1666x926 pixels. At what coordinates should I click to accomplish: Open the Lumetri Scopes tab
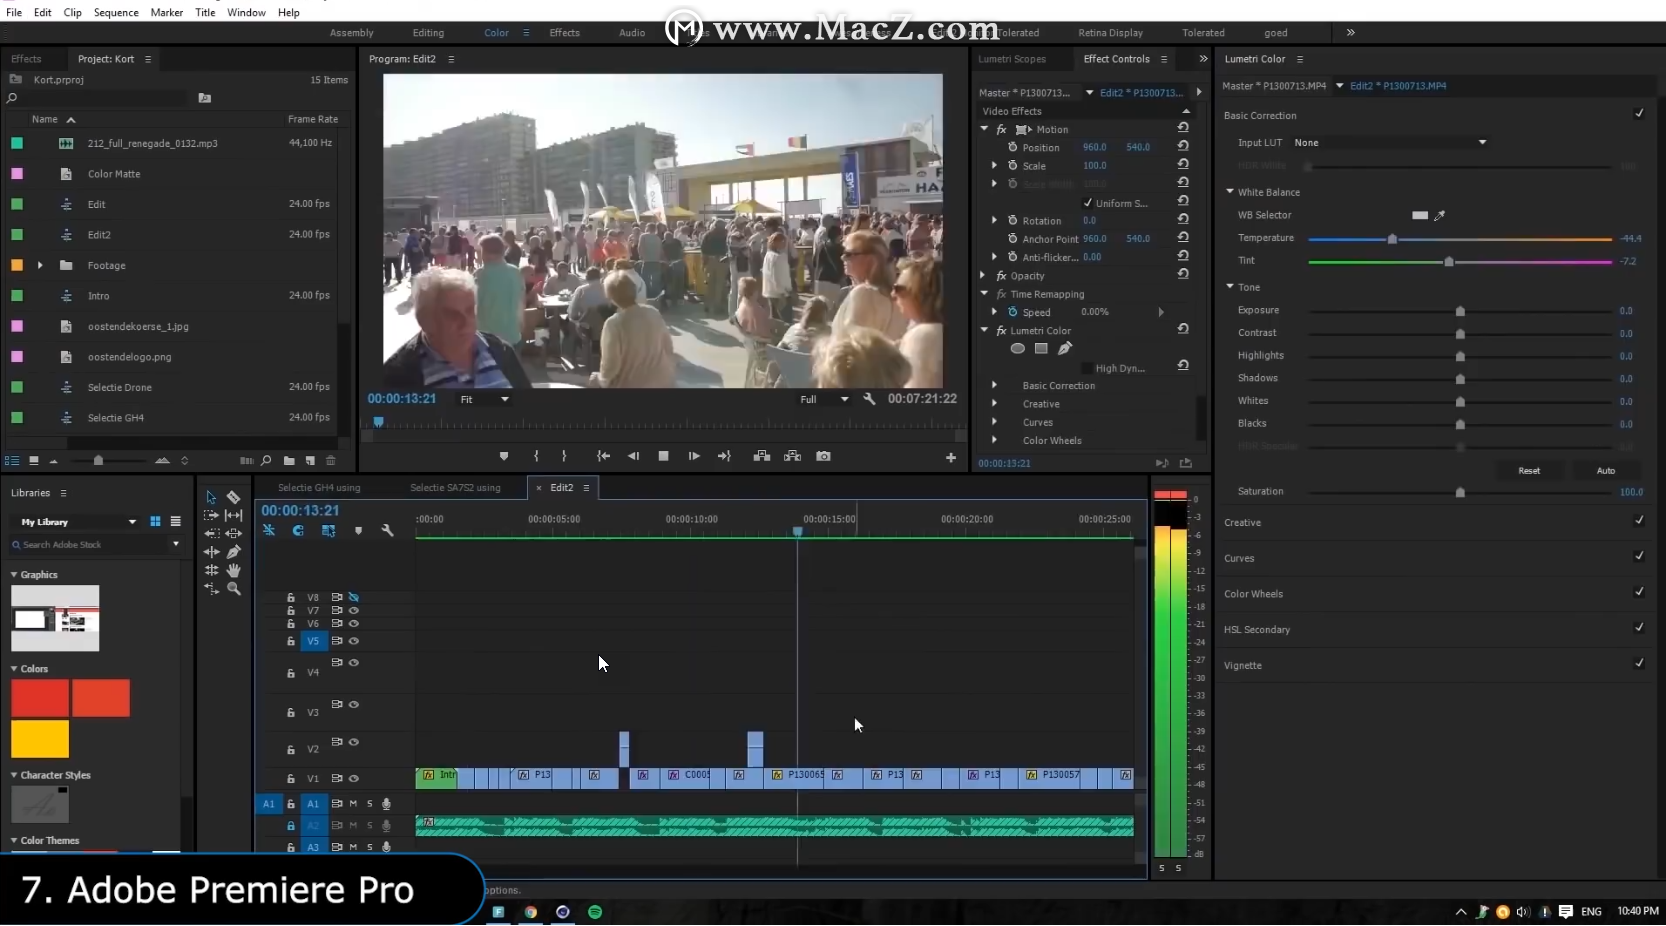(x=1012, y=59)
